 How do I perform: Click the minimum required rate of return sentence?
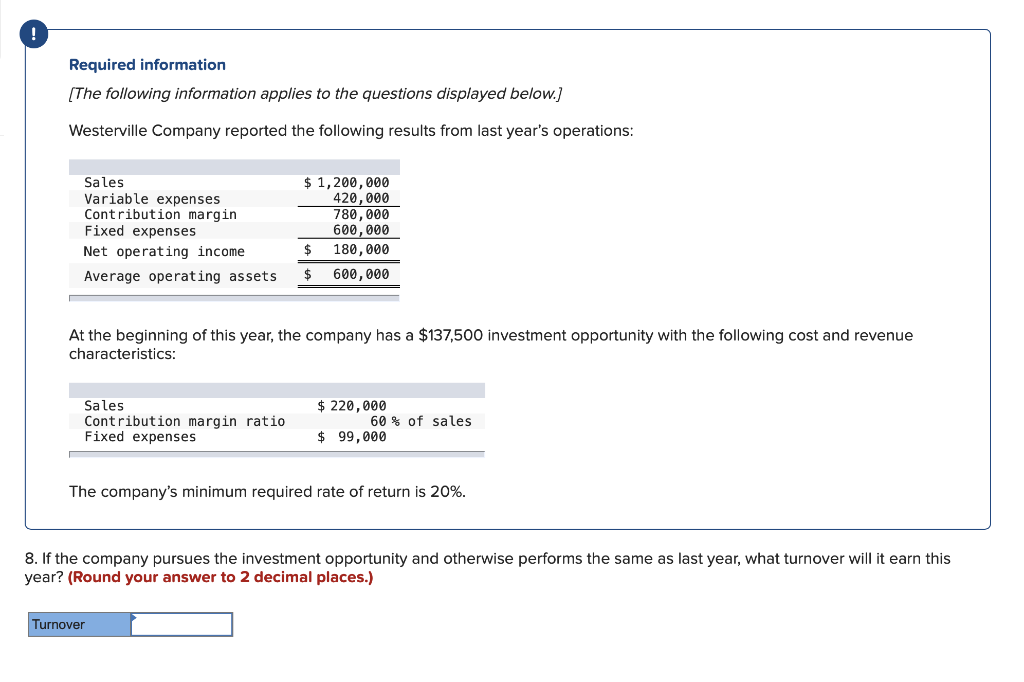click(268, 491)
